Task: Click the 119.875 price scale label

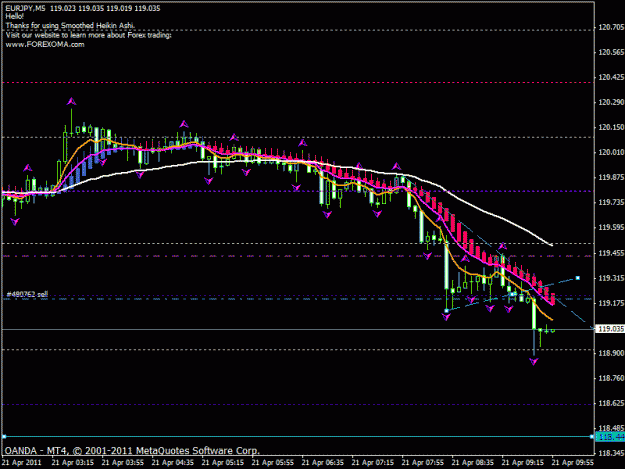Action: tap(611, 177)
